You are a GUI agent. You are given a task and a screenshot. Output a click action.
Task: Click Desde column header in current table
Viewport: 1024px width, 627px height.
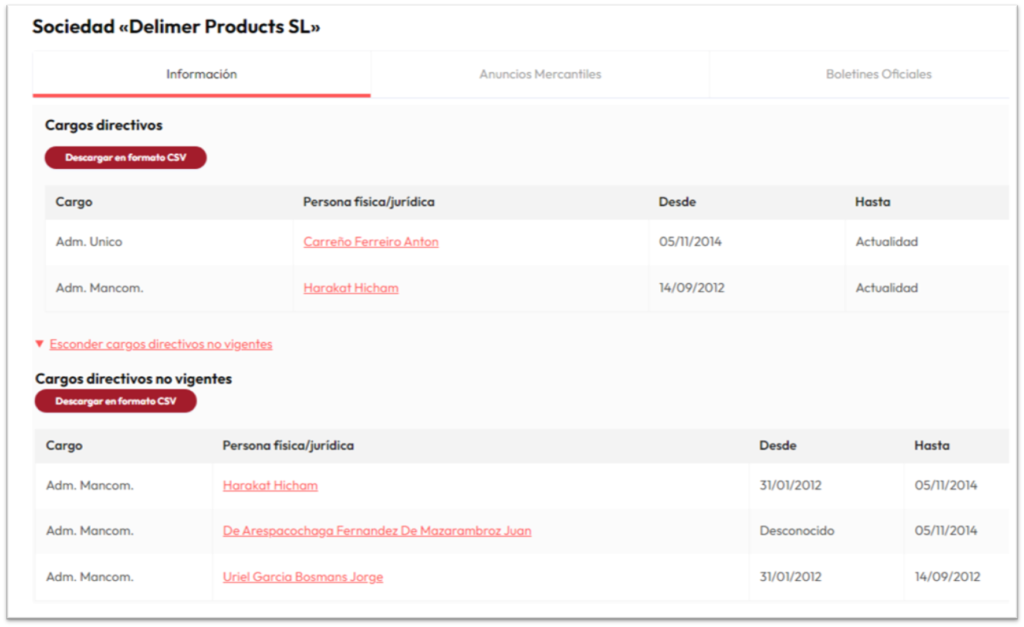[x=677, y=202]
